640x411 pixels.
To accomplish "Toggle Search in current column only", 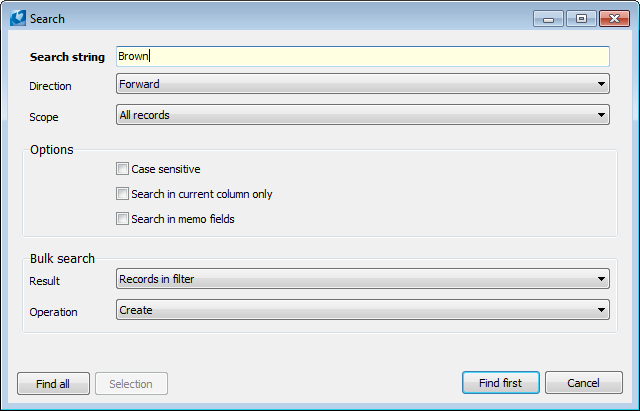I will point(122,193).
